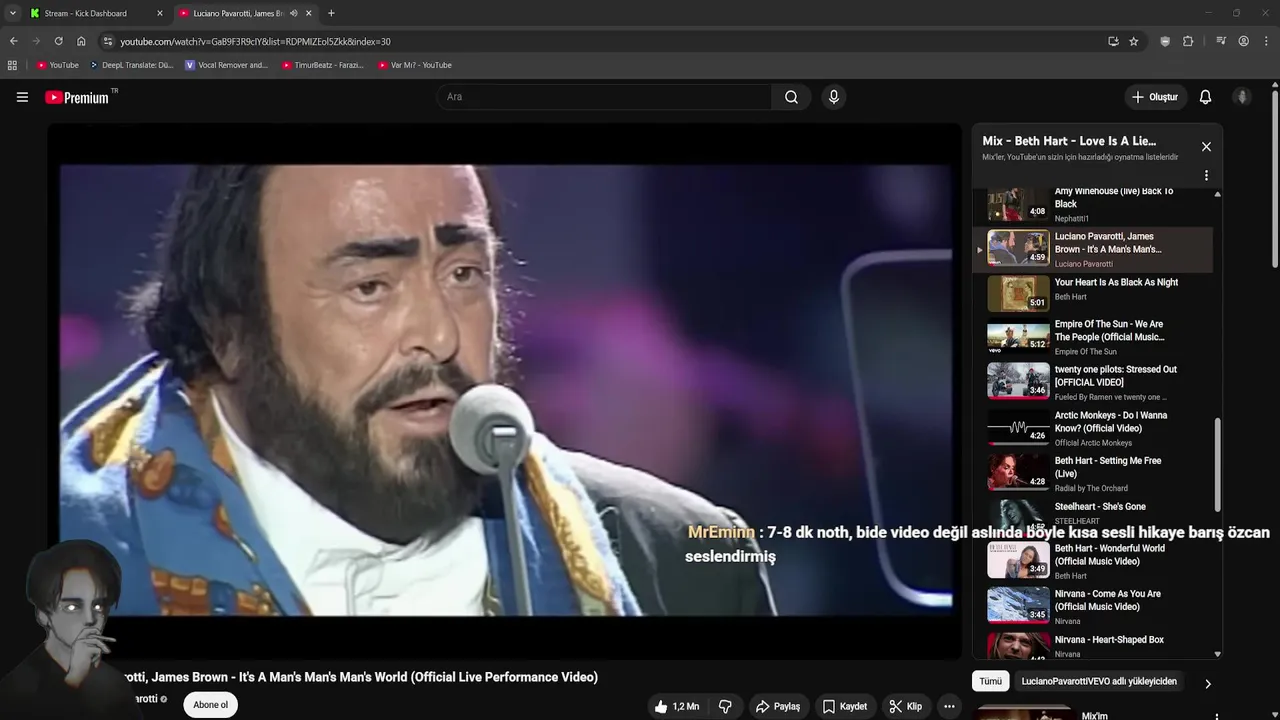Click Mix - Beth Hart playlist title
This screenshot has width=1280, height=720.
[1069, 141]
